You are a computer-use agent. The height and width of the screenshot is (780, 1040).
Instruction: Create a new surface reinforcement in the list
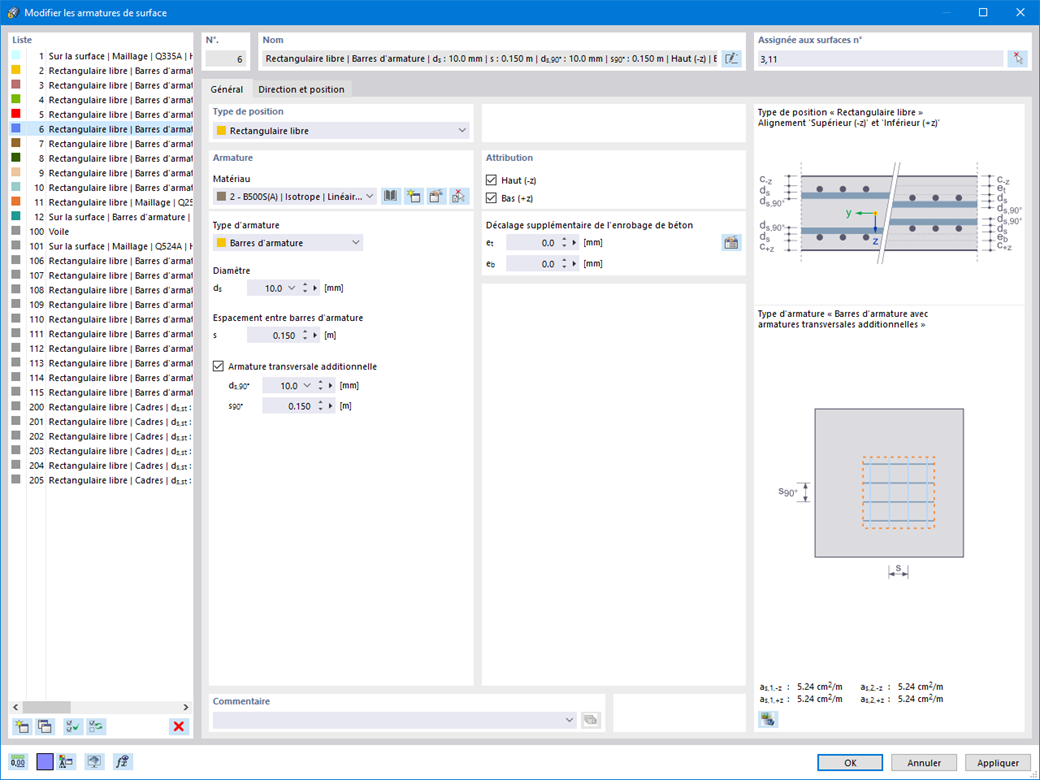coord(22,726)
